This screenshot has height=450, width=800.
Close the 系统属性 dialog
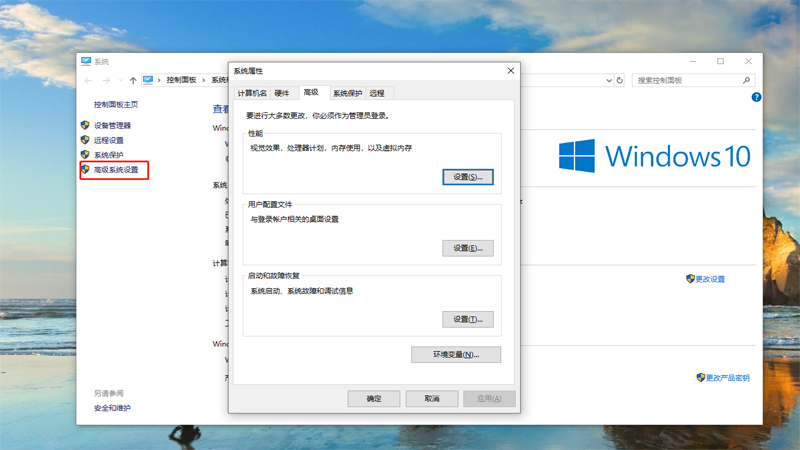pos(511,71)
